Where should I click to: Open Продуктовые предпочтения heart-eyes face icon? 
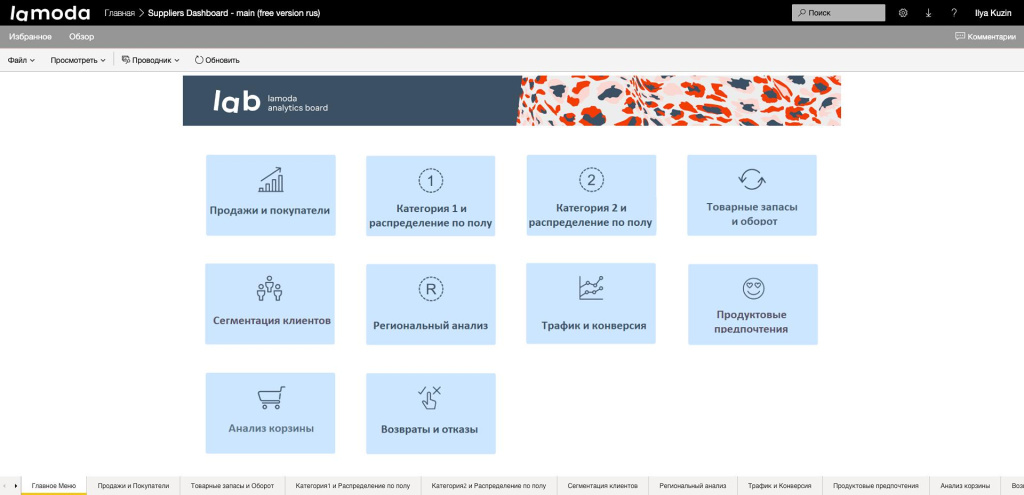[x=752, y=289]
